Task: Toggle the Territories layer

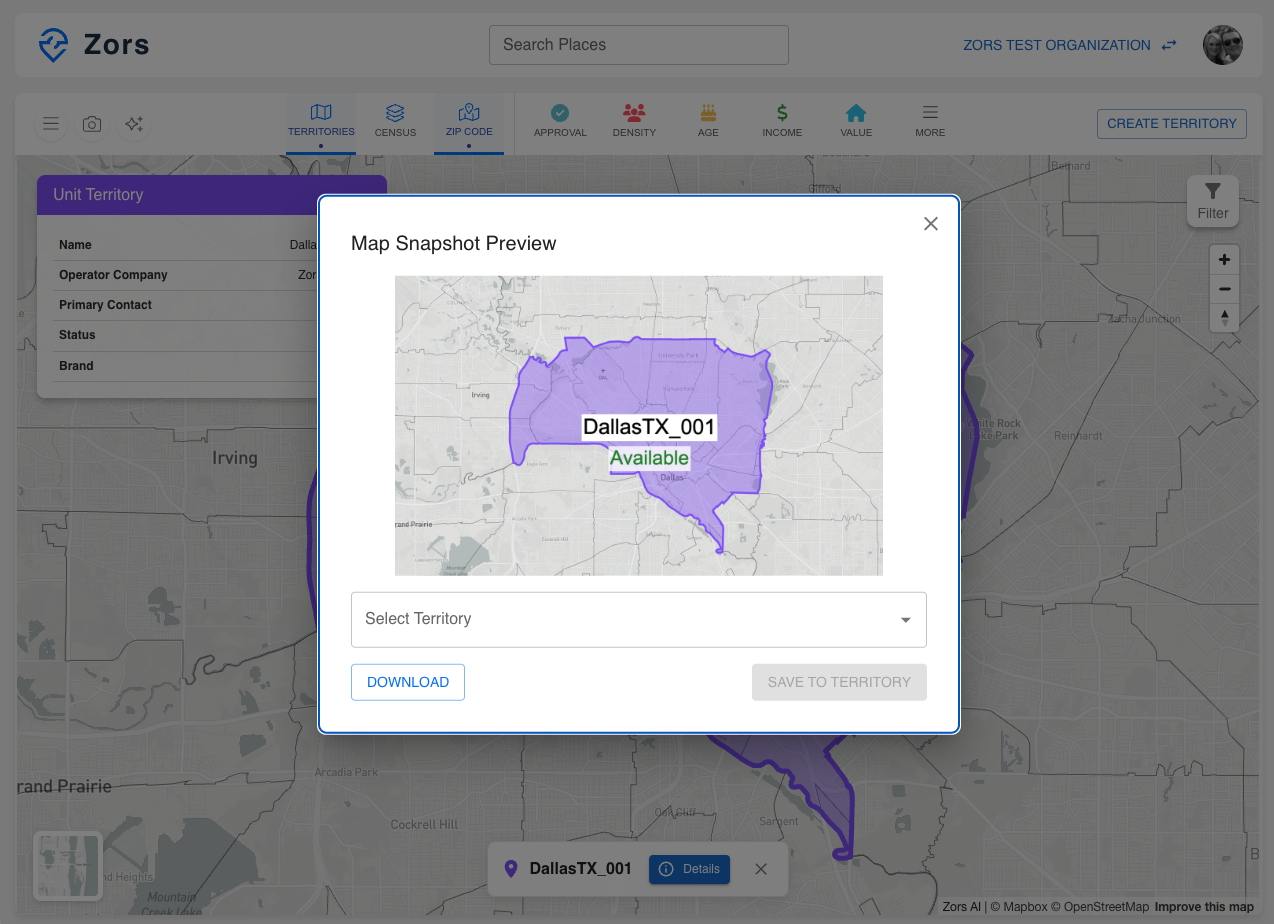Action: (321, 121)
